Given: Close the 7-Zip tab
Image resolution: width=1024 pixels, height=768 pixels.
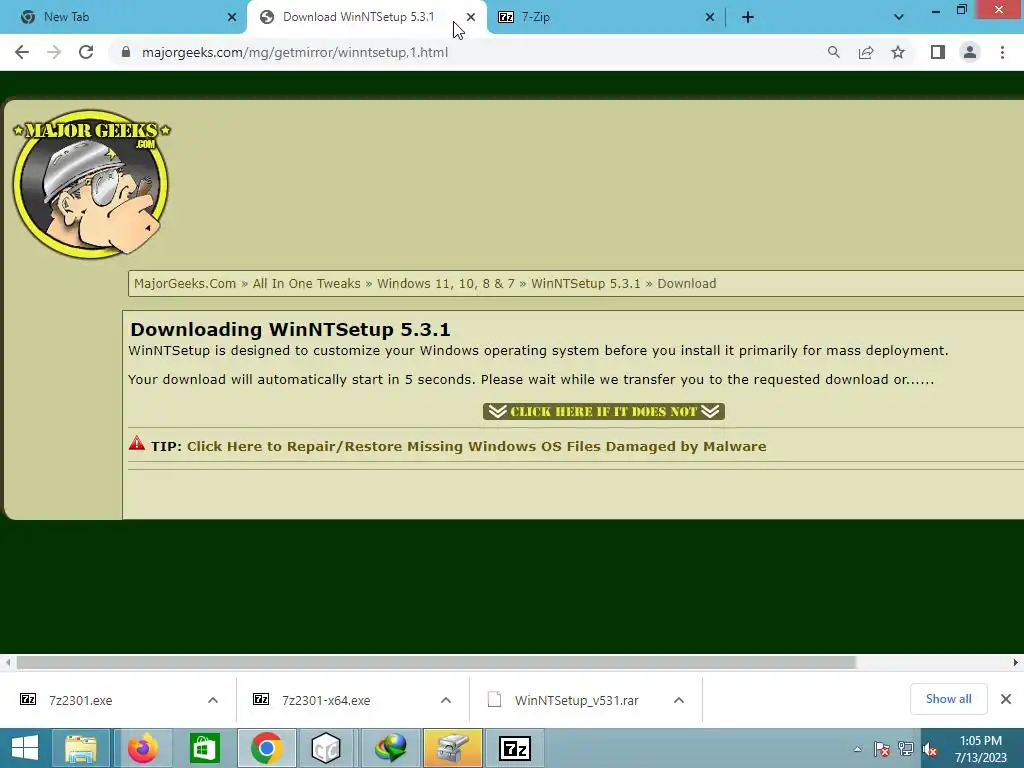Looking at the screenshot, I should [710, 18].
